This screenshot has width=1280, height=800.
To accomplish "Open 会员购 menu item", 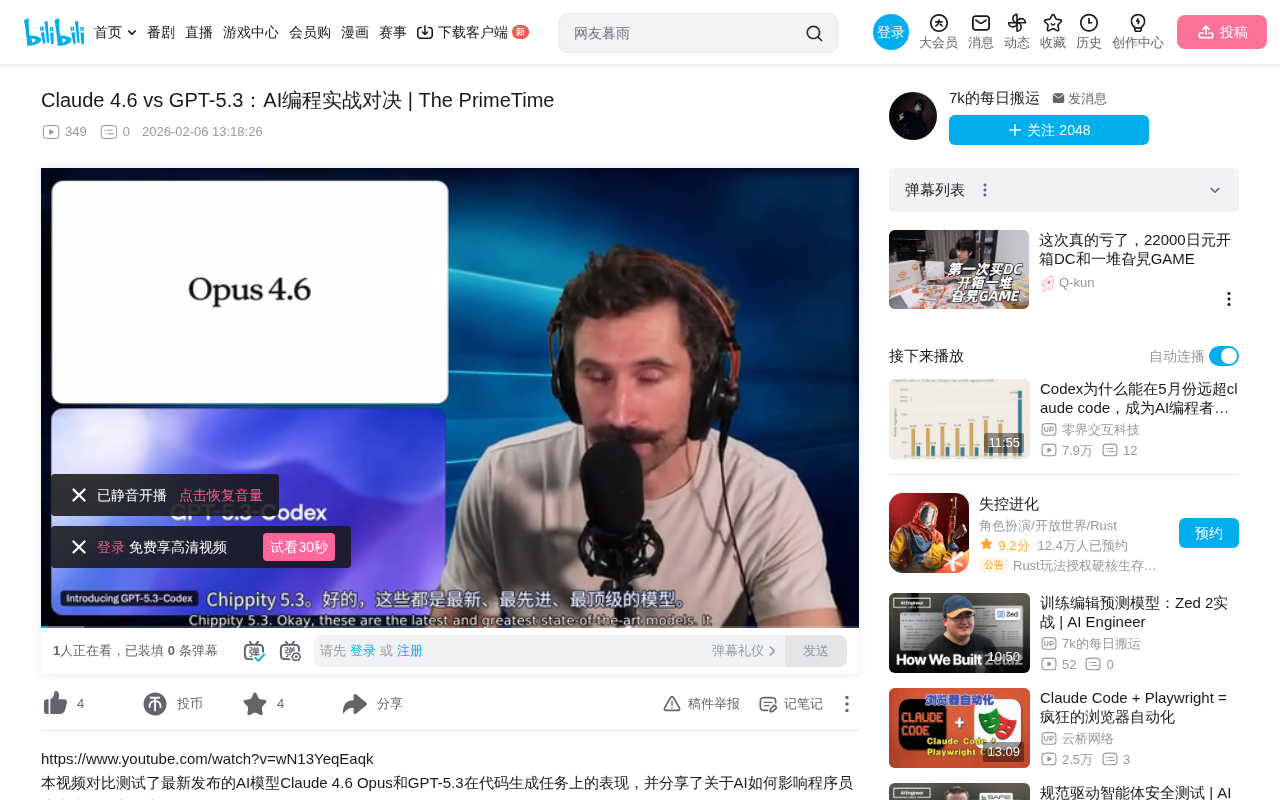I will click(x=310, y=32).
